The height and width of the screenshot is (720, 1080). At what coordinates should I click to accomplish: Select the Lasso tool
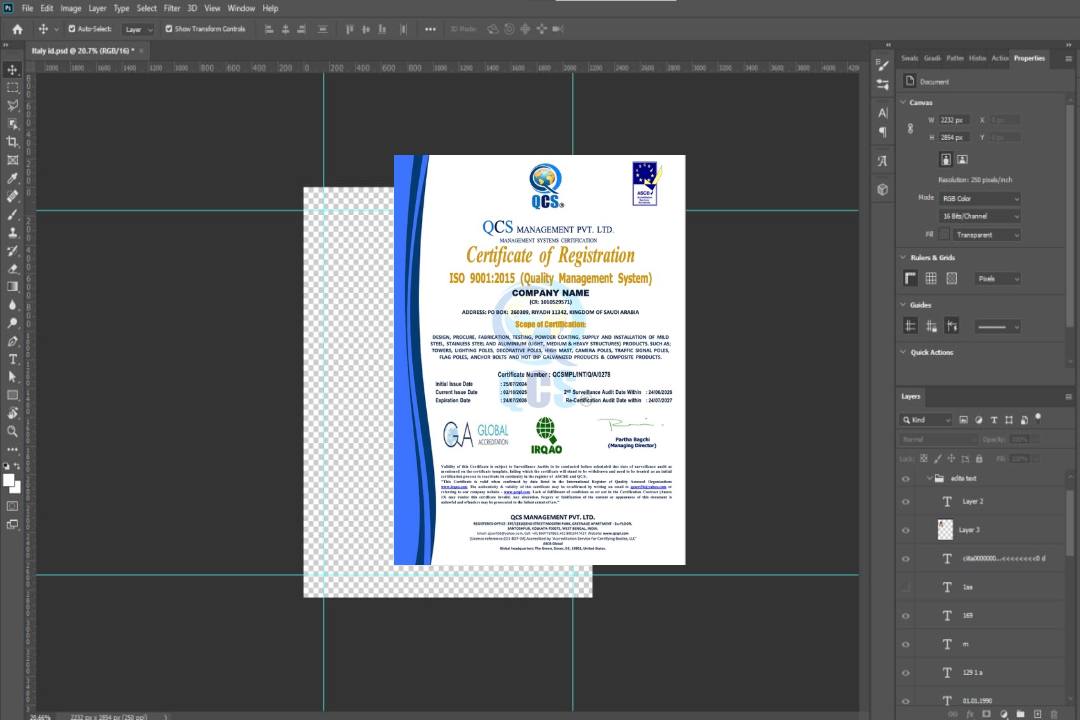point(12,105)
